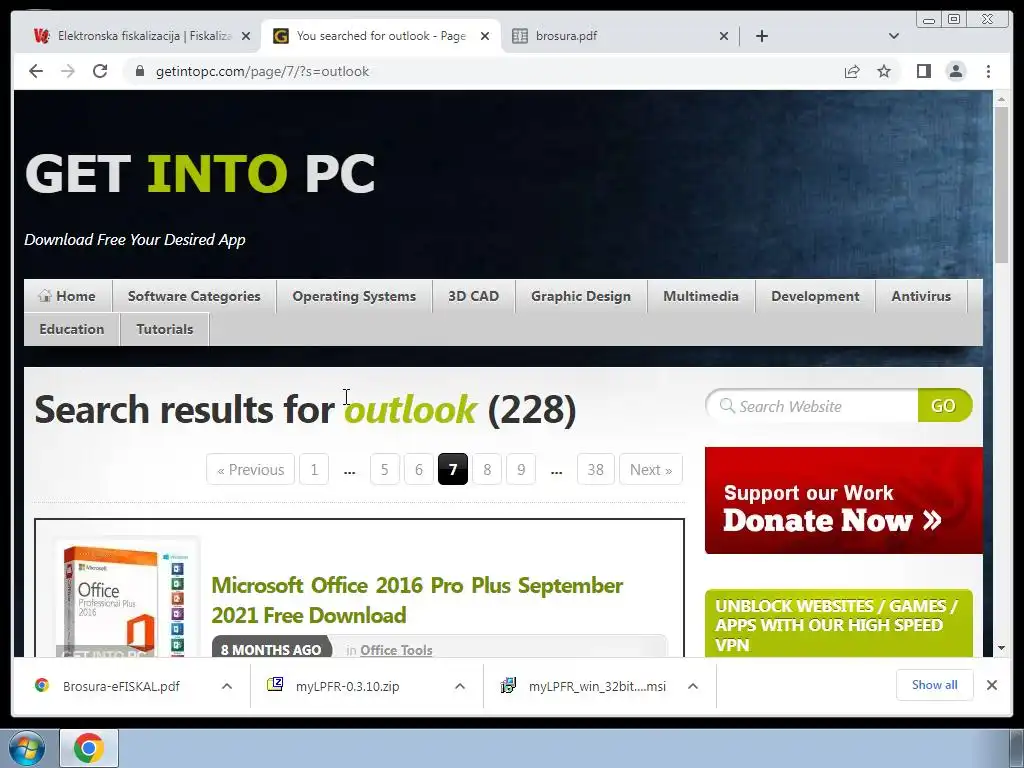
Task: Click the green GO search button
Action: pyautogui.click(x=944, y=406)
